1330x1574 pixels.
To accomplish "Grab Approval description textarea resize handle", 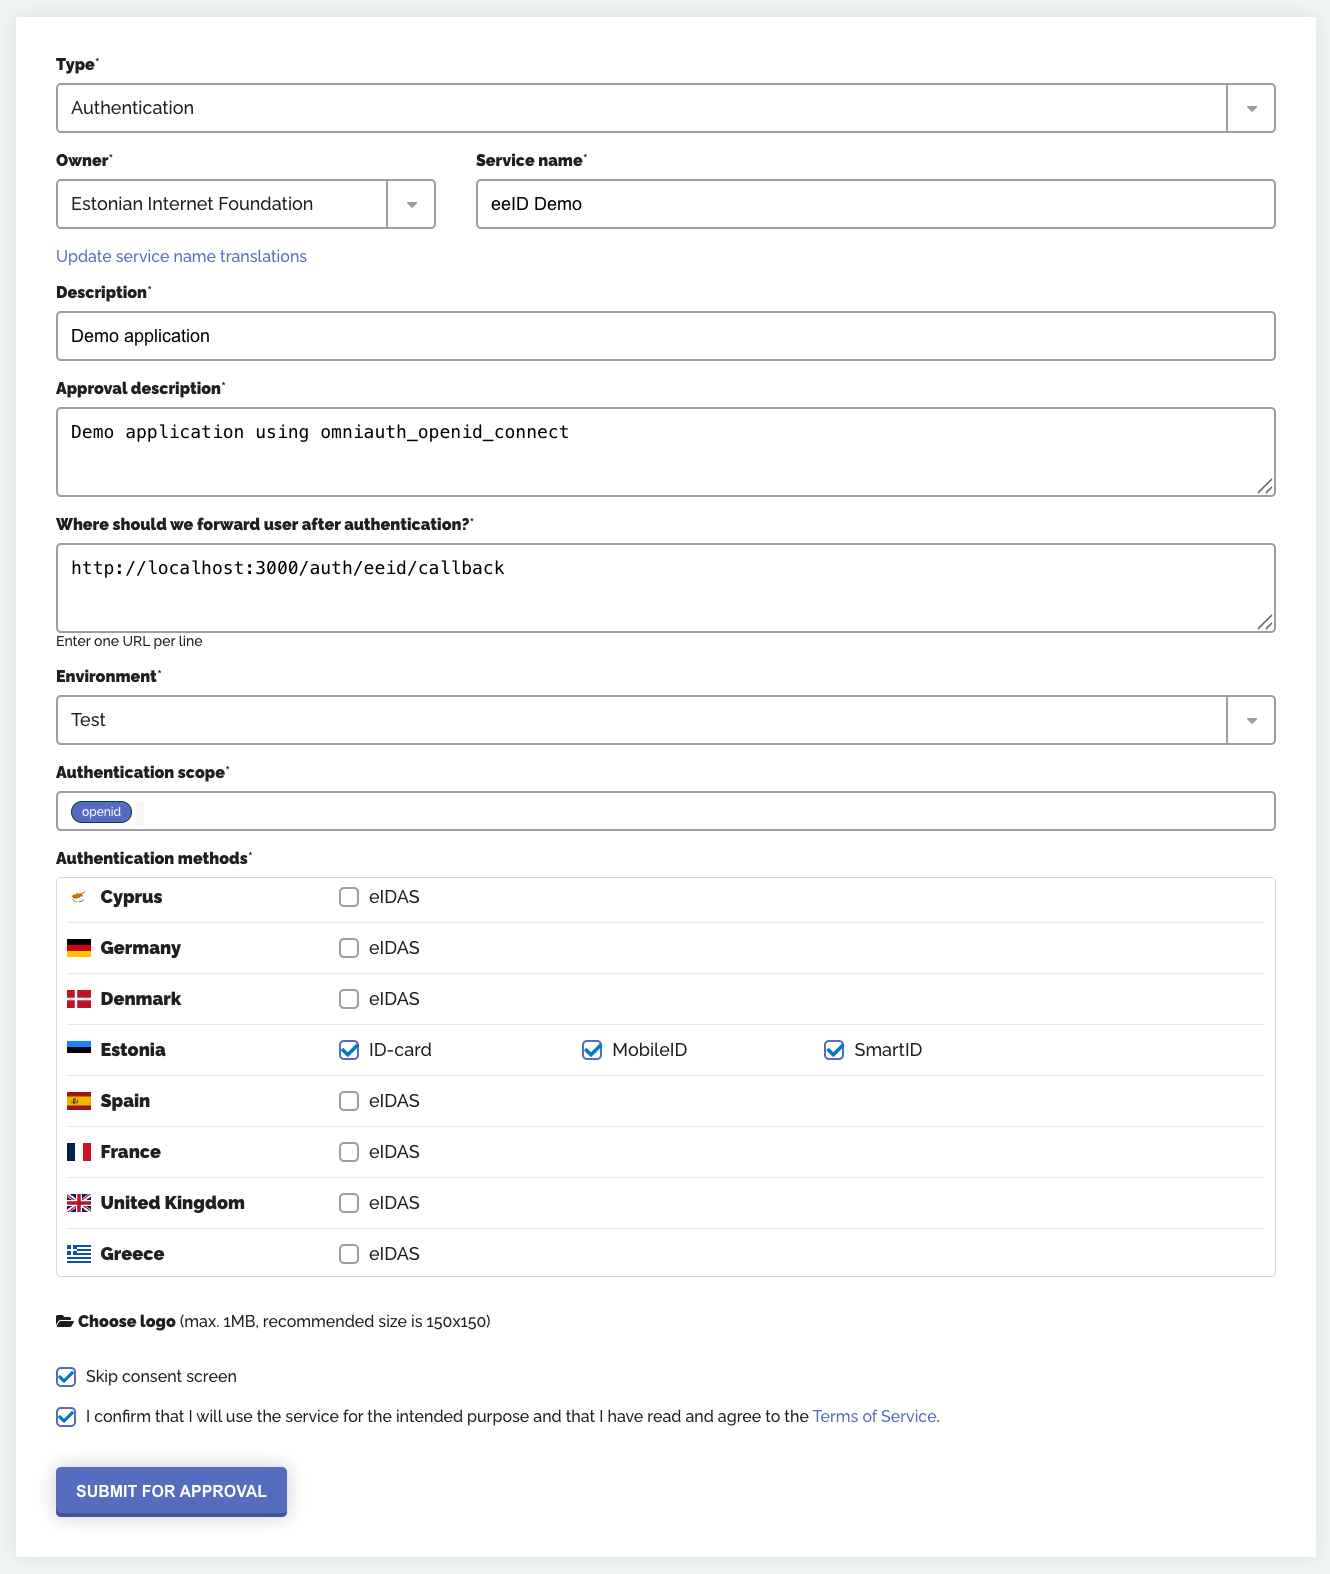I will [1265, 486].
